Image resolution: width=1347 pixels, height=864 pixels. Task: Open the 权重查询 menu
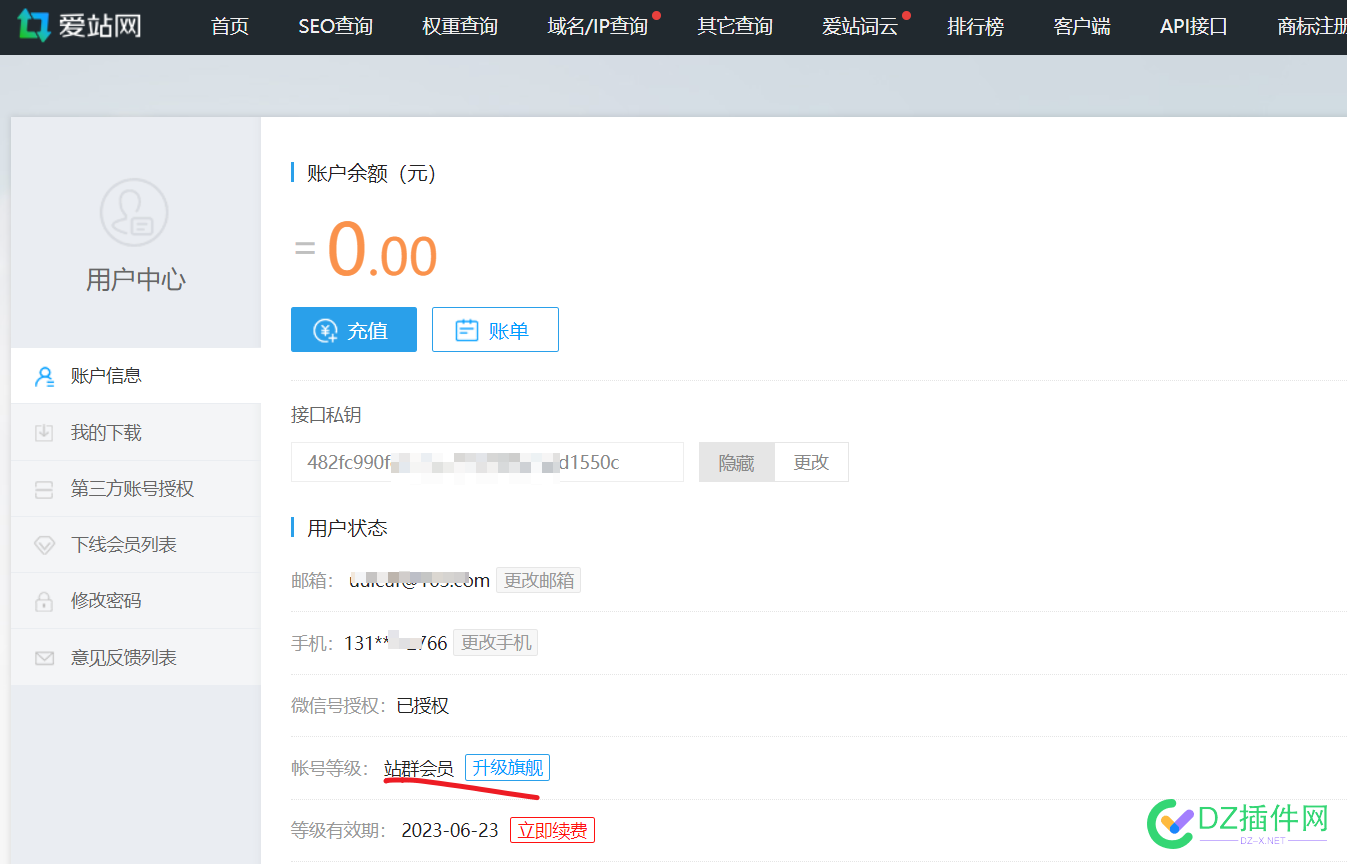click(460, 27)
